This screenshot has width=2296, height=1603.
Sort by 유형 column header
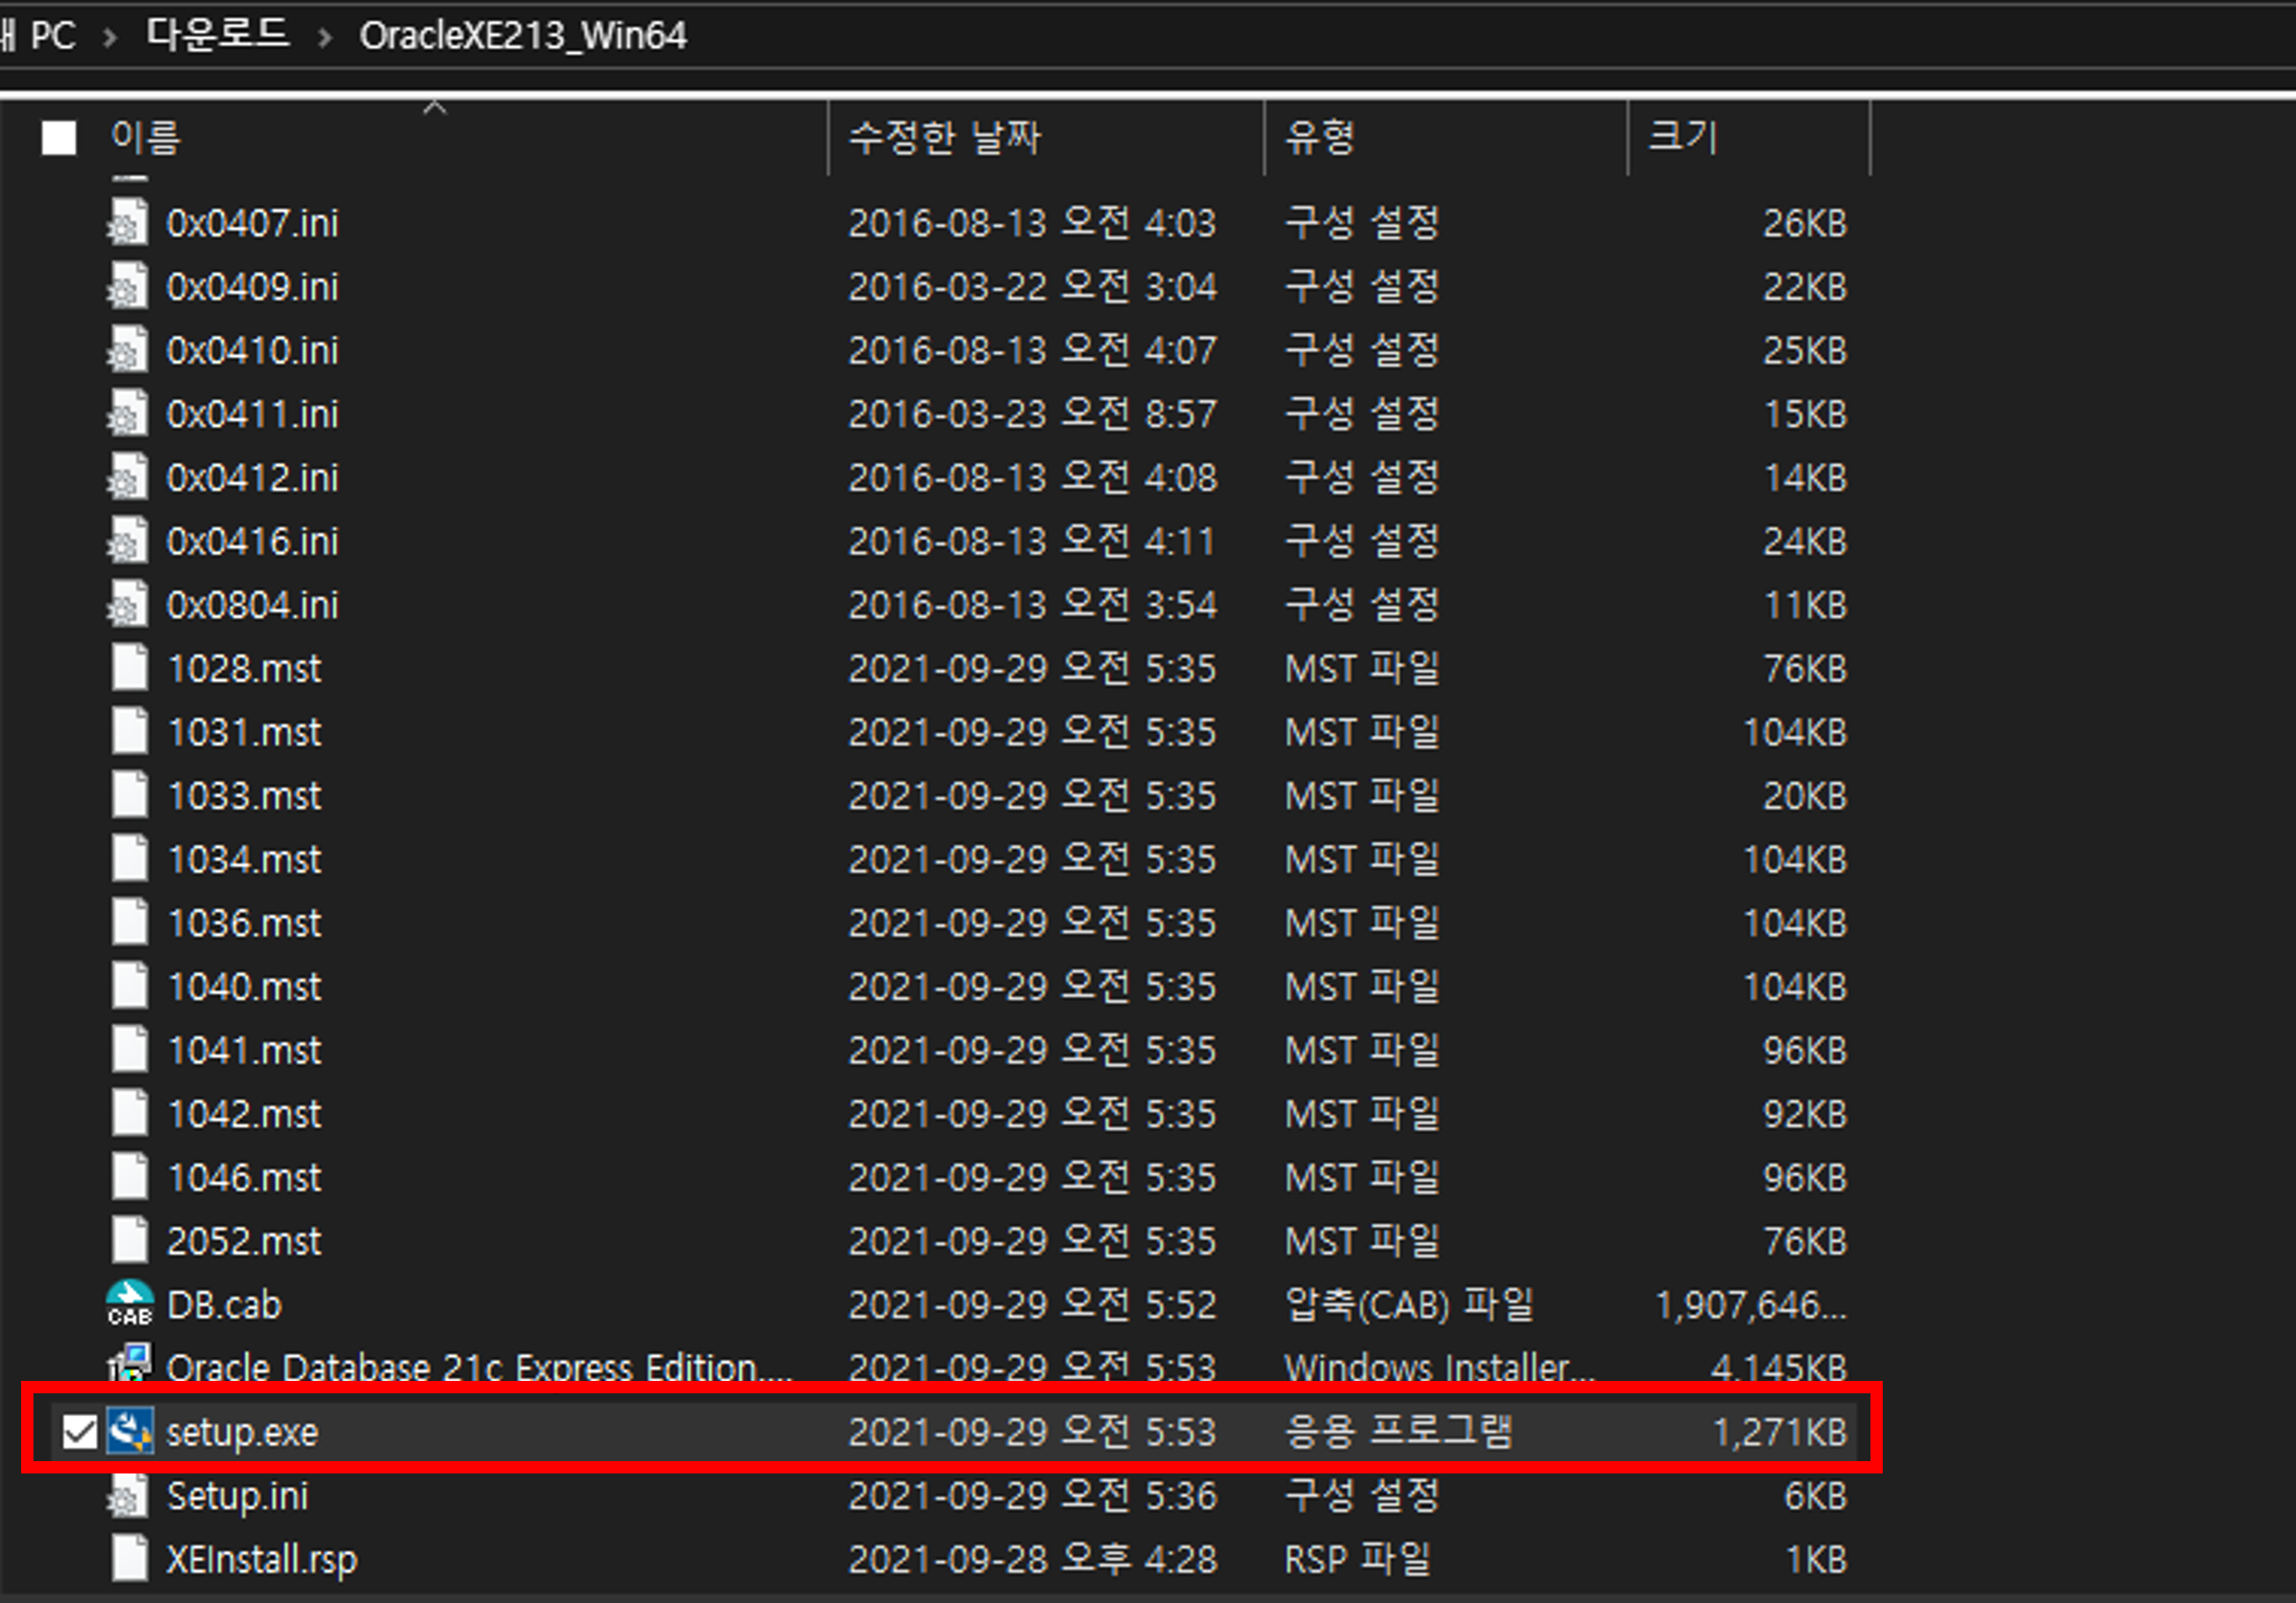tap(1320, 138)
